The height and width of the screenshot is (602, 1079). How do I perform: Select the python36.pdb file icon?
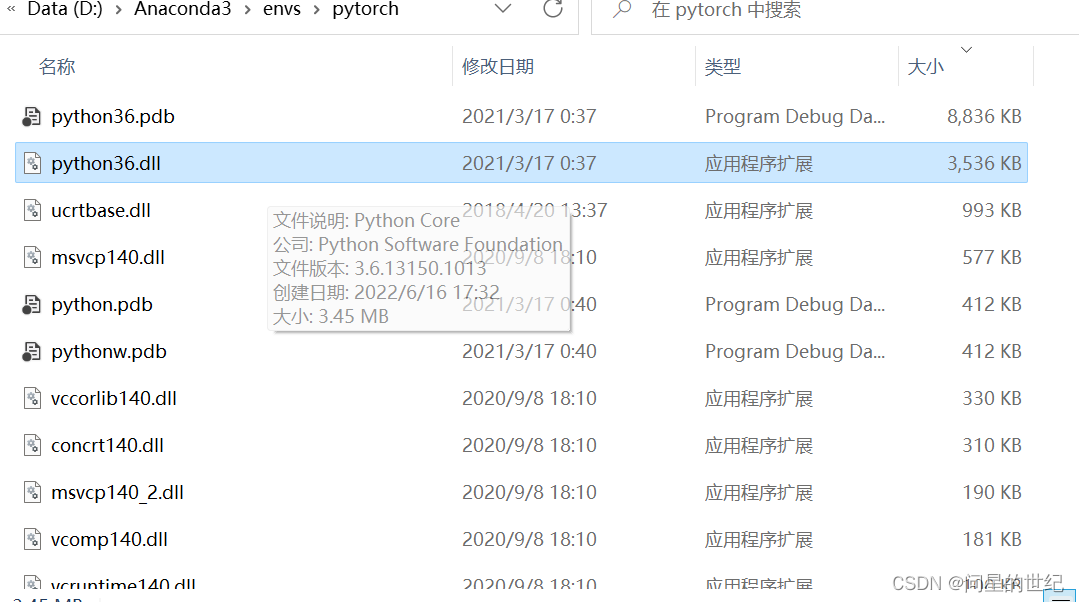(x=30, y=116)
